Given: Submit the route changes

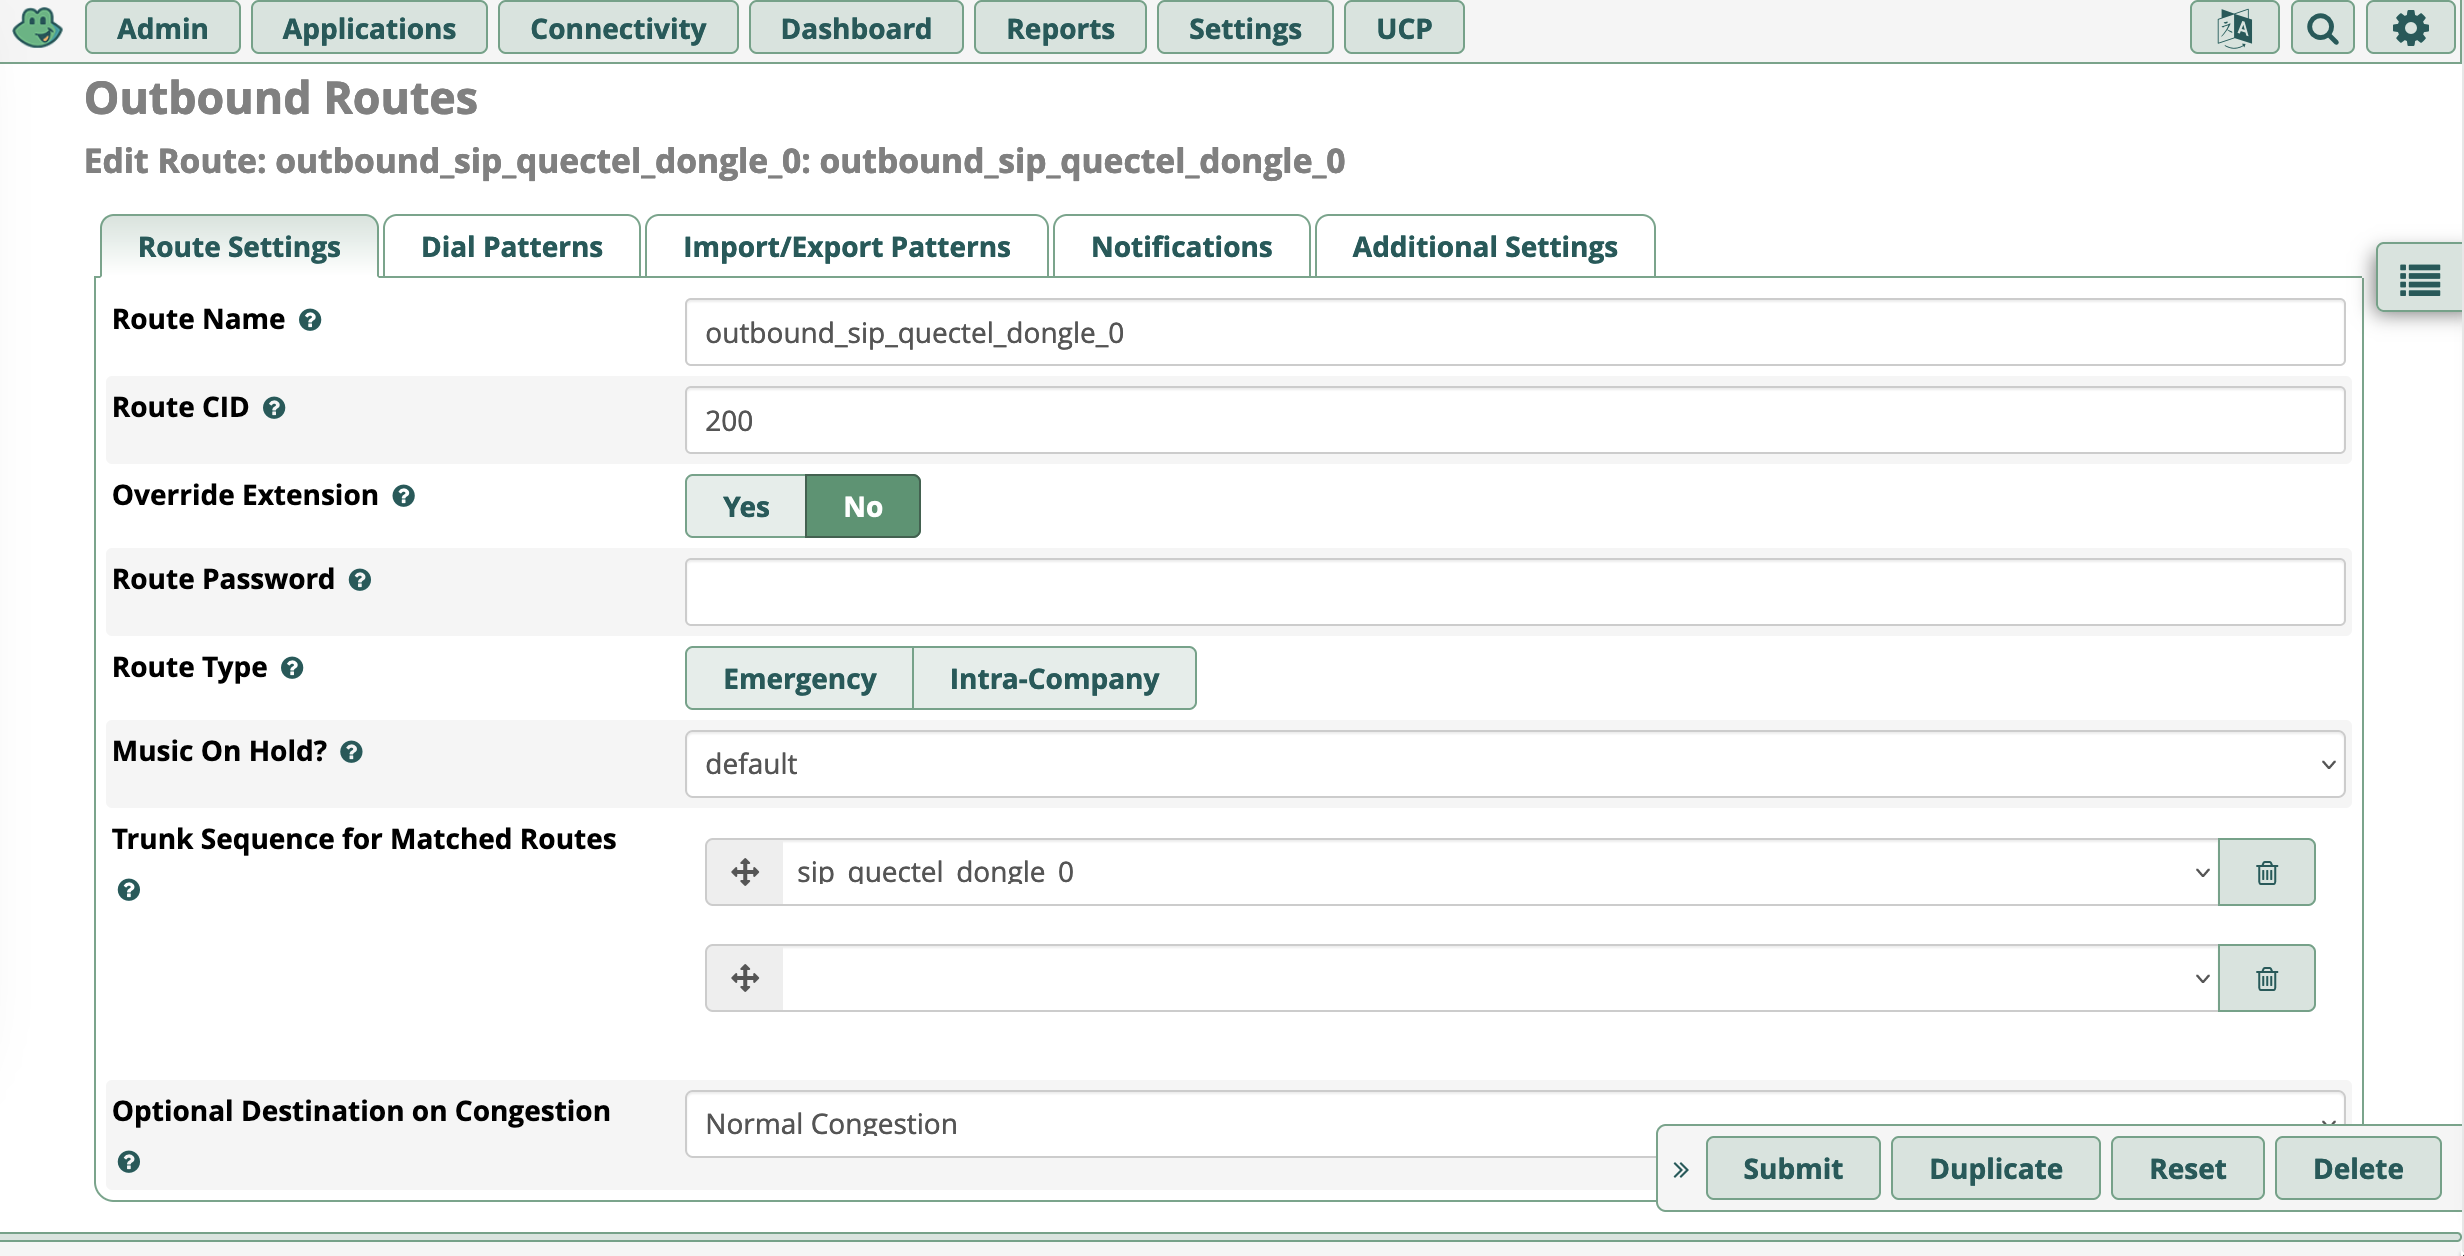Looking at the screenshot, I should (1791, 1167).
